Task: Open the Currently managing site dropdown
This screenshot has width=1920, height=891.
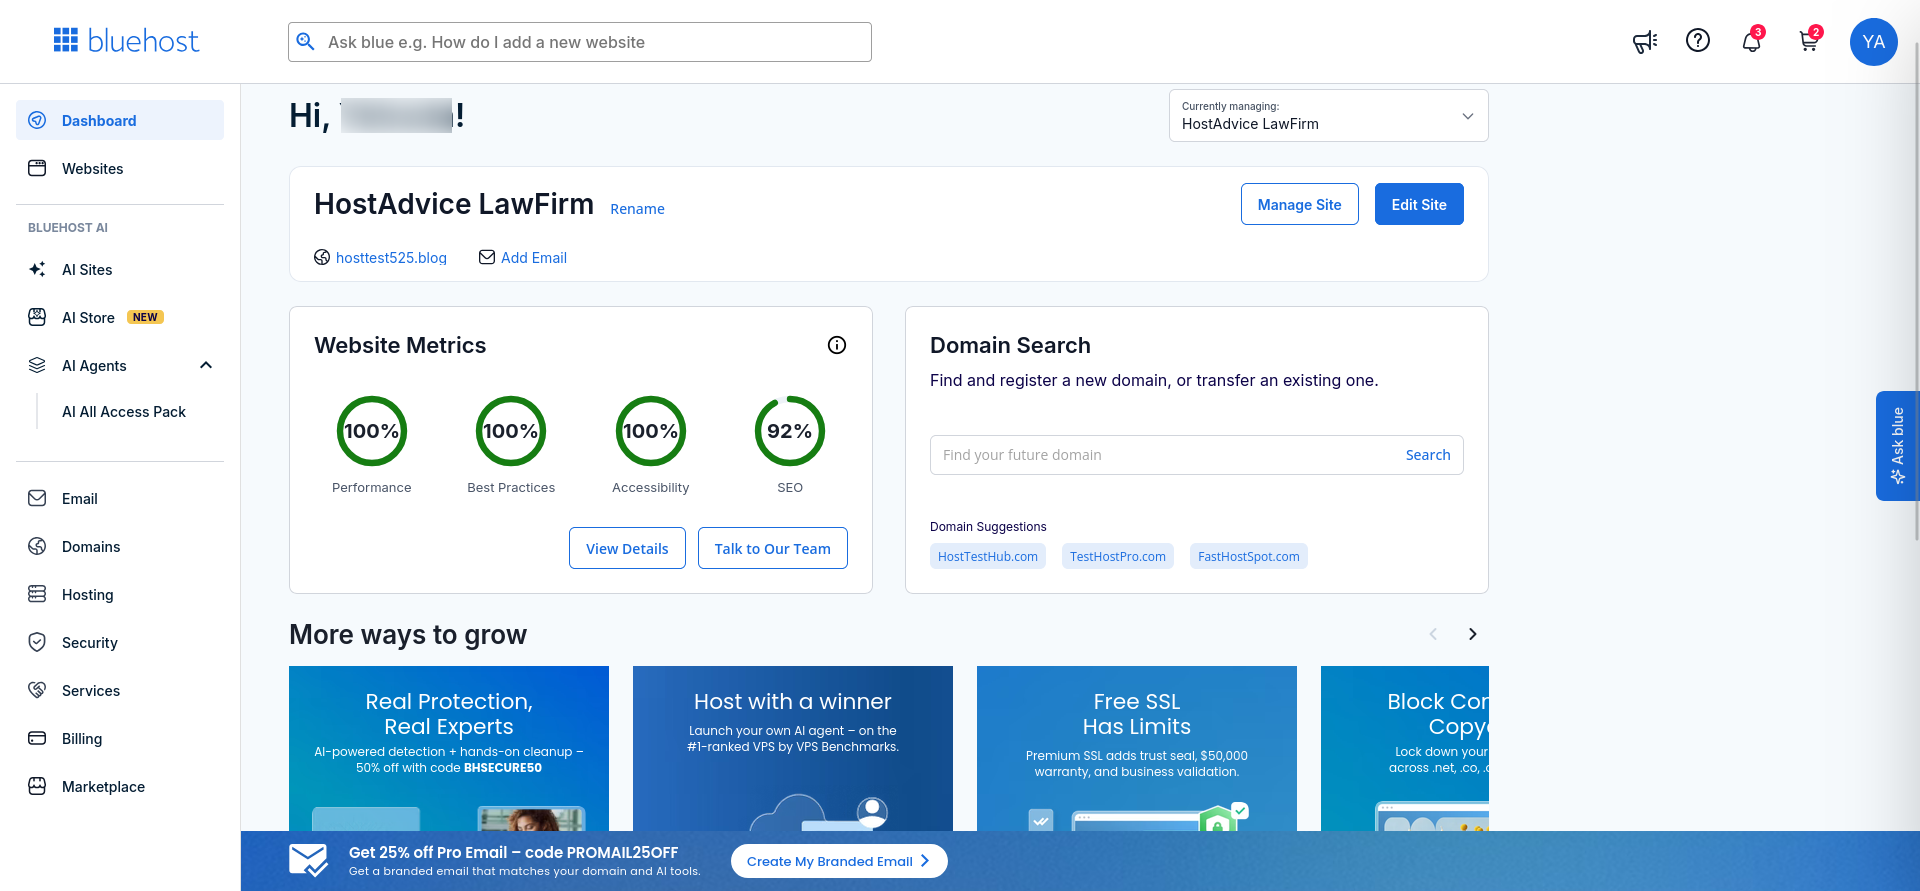Action: [1328, 116]
